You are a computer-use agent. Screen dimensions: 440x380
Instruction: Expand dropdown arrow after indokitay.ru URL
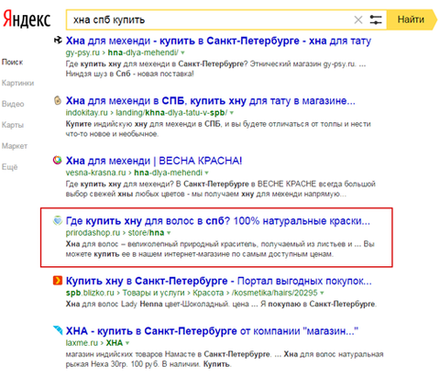point(232,113)
